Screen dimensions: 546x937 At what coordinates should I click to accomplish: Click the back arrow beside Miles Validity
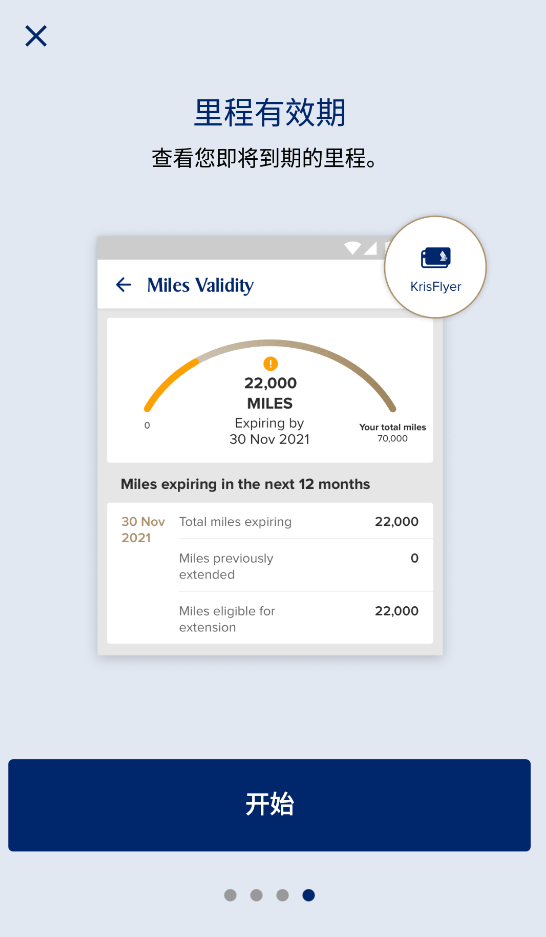tap(123, 284)
